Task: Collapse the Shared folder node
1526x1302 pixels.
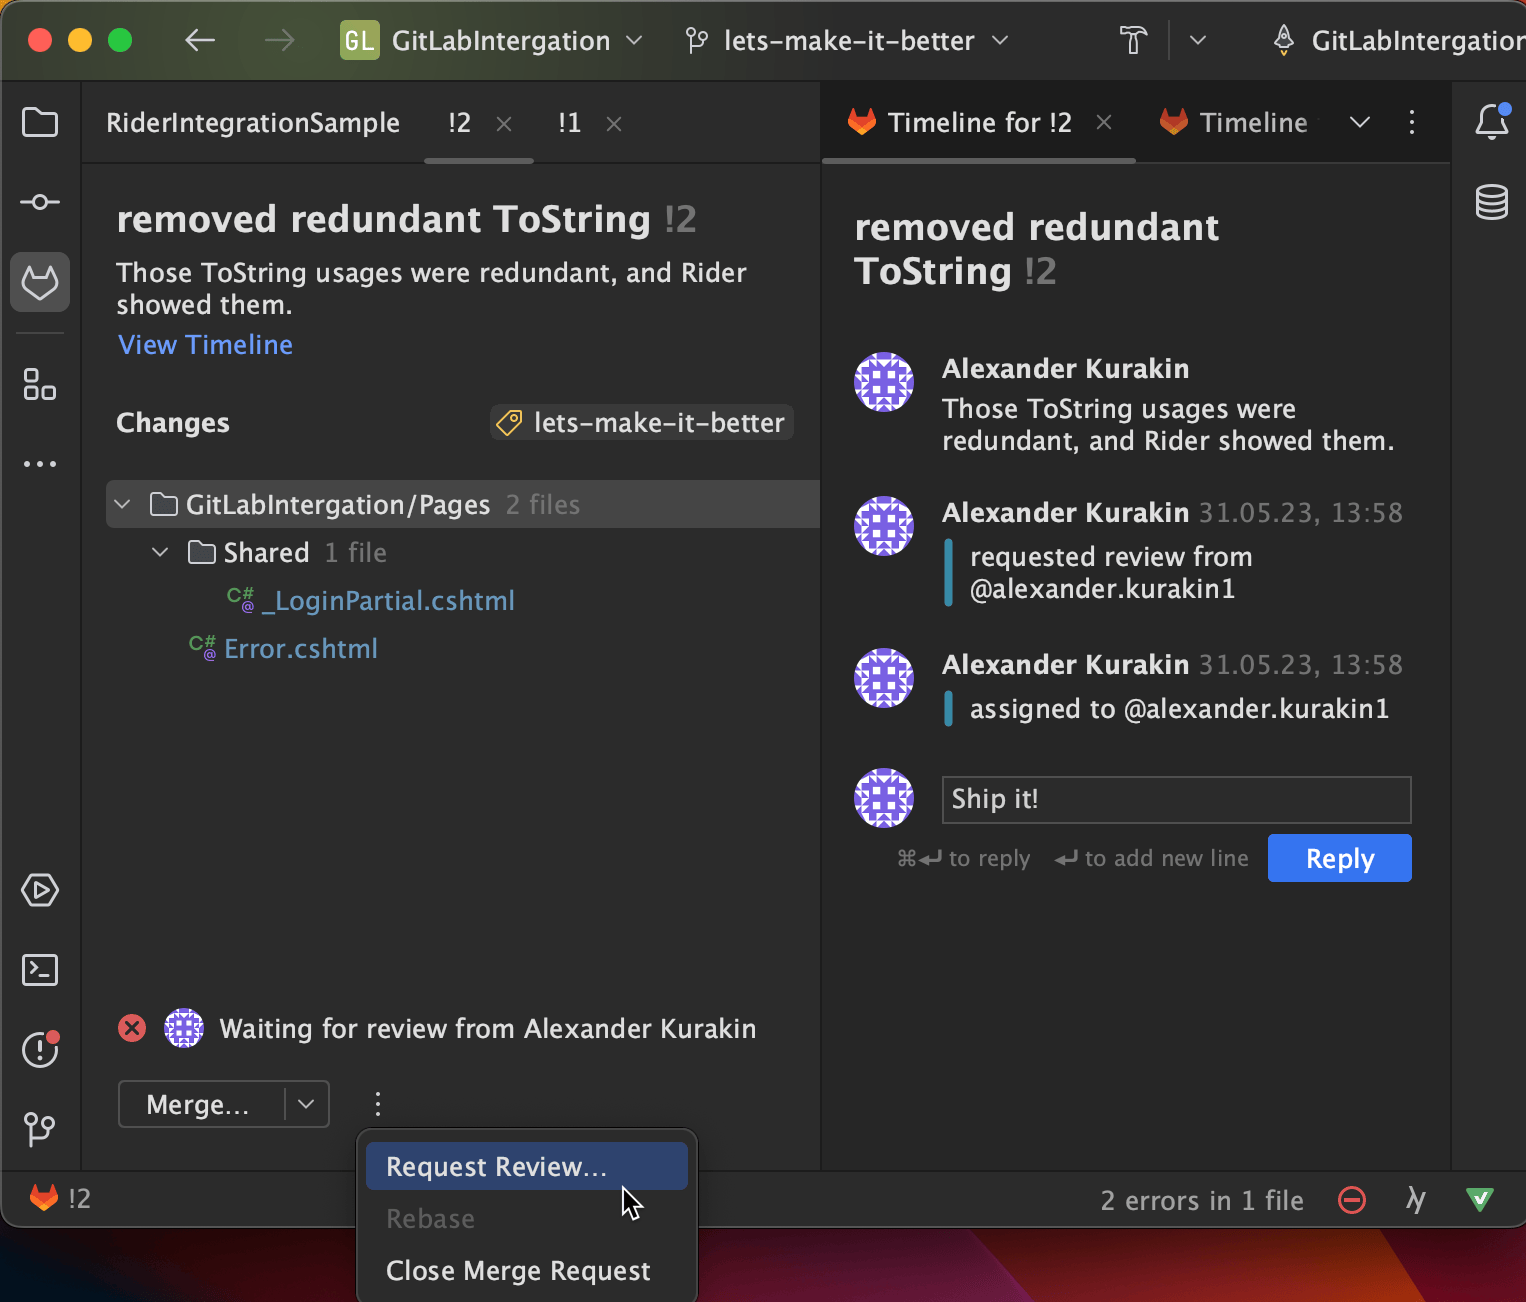Action: coord(160,553)
